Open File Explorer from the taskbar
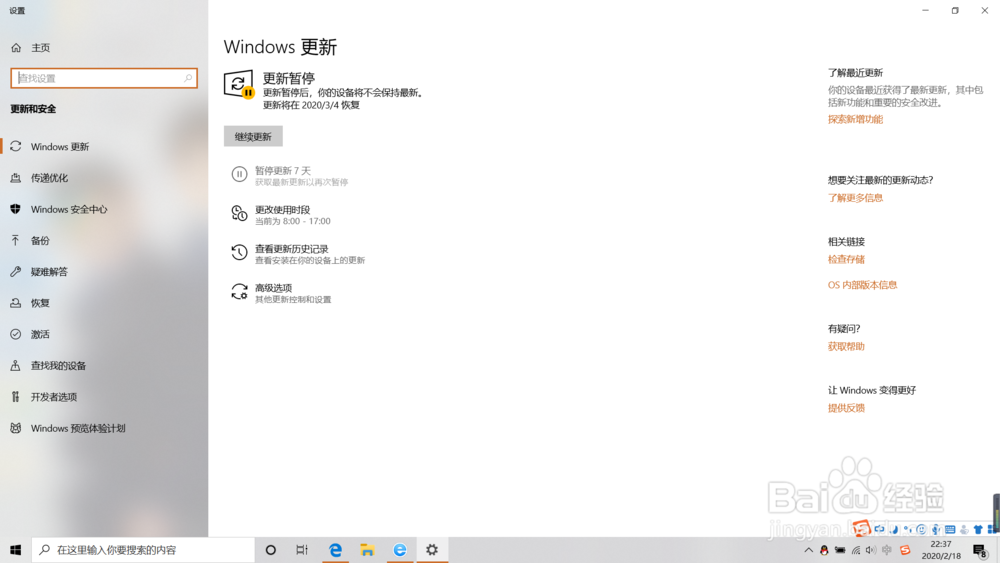The width and height of the screenshot is (1000, 563). 367,550
